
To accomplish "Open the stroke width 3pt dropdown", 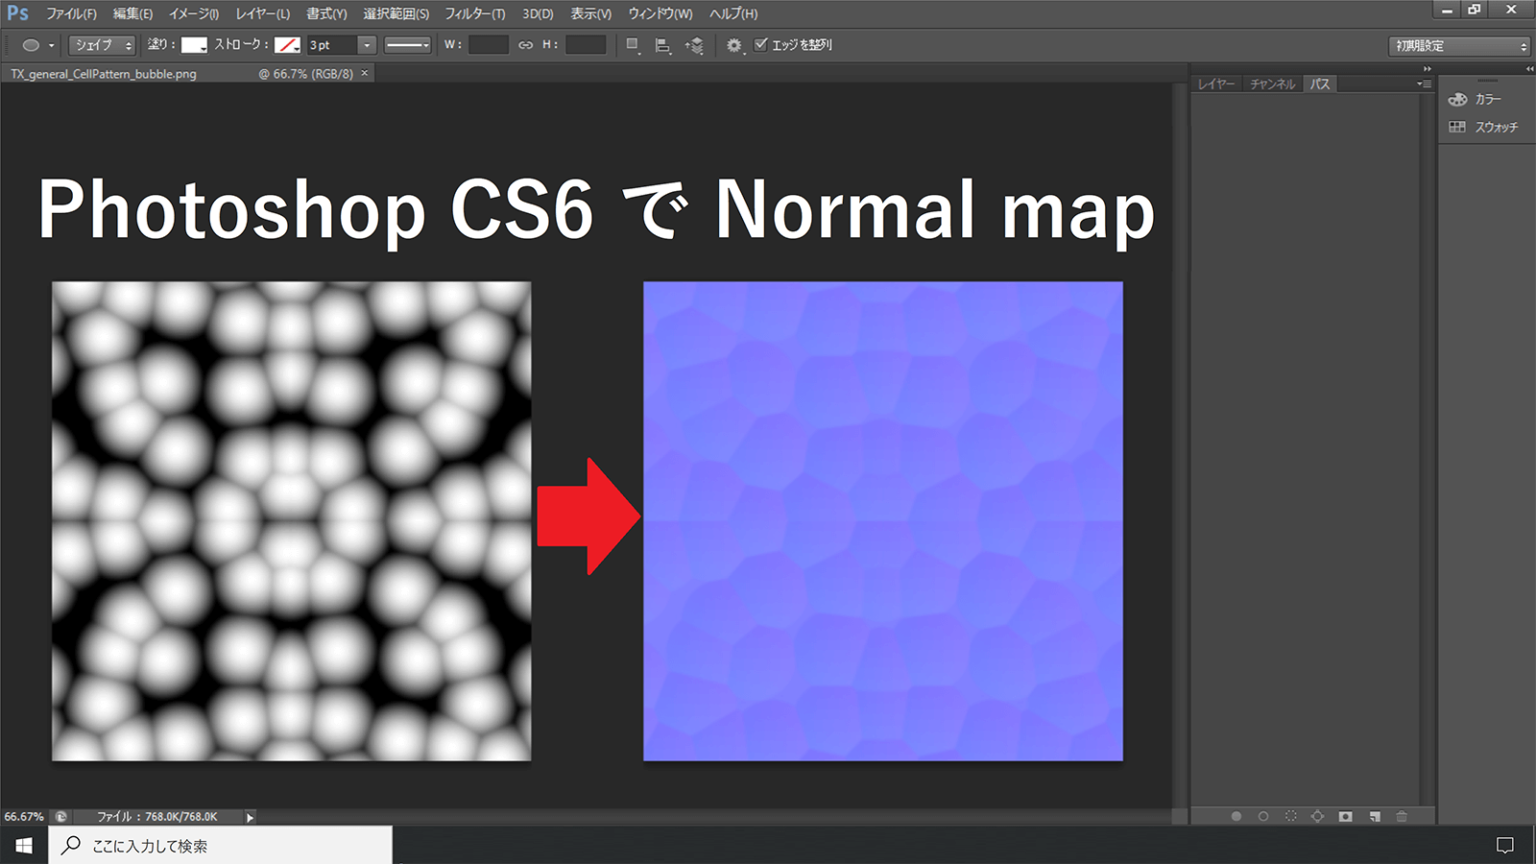I will (364, 45).
